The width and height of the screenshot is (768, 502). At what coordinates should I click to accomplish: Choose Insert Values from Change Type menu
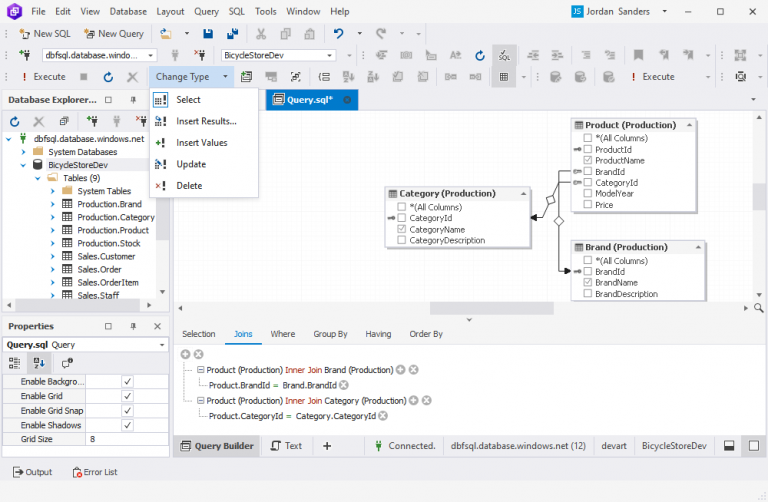pos(201,143)
